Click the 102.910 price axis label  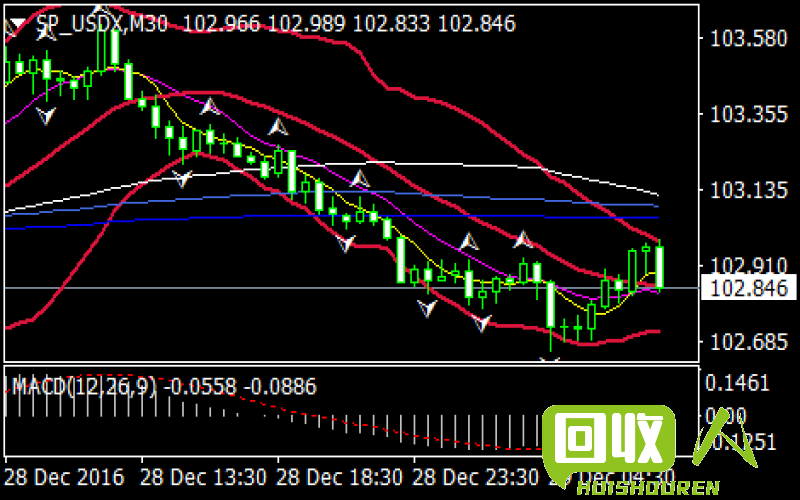pyautogui.click(x=748, y=265)
